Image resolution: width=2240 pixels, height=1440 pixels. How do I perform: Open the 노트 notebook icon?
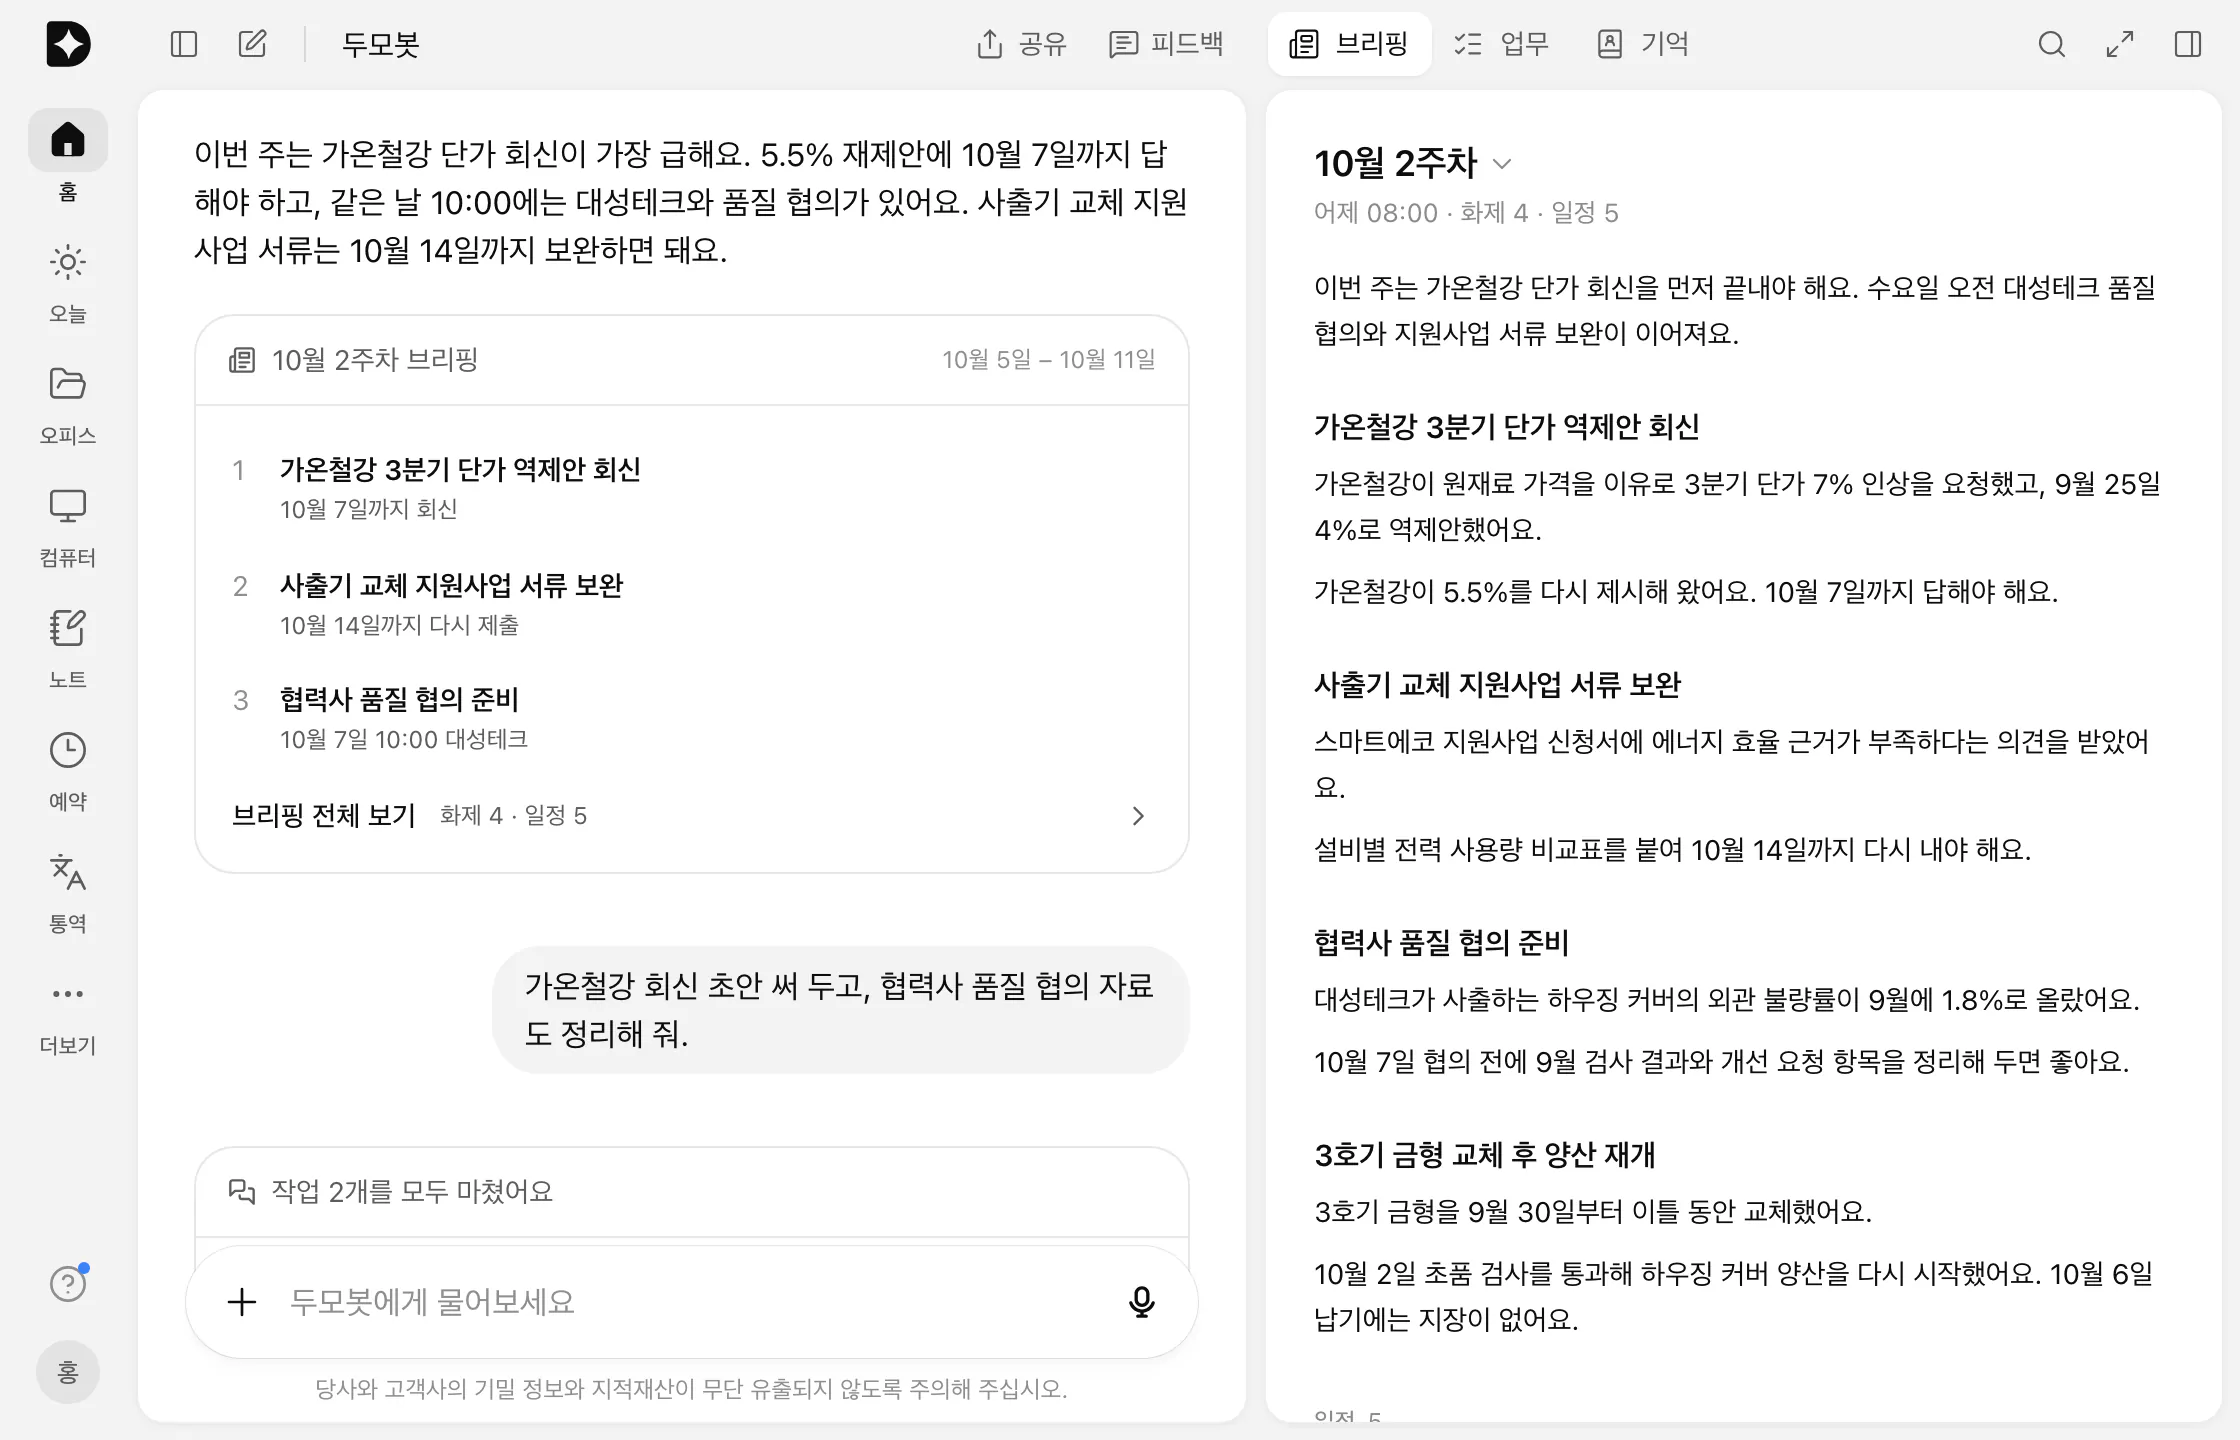click(68, 628)
